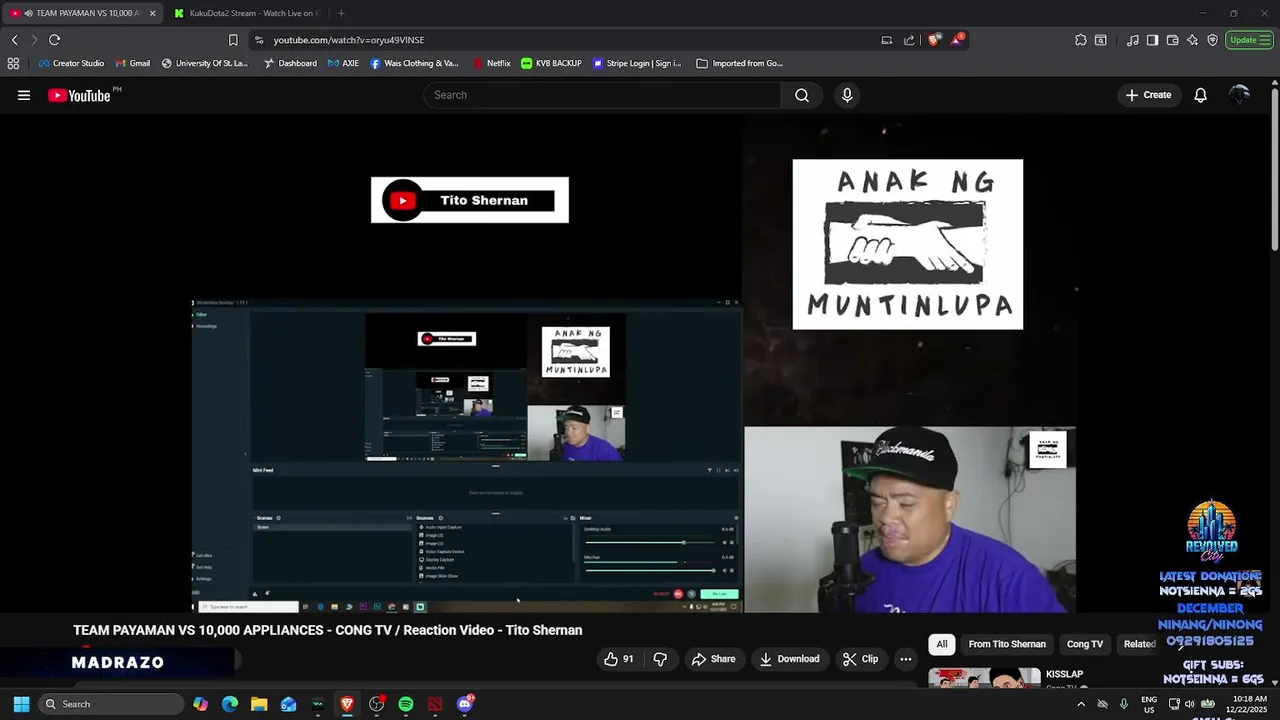The image size is (1280, 720).
Task: Share page icon in address bar
Action: pyautogui.click(x=909, y=40)
